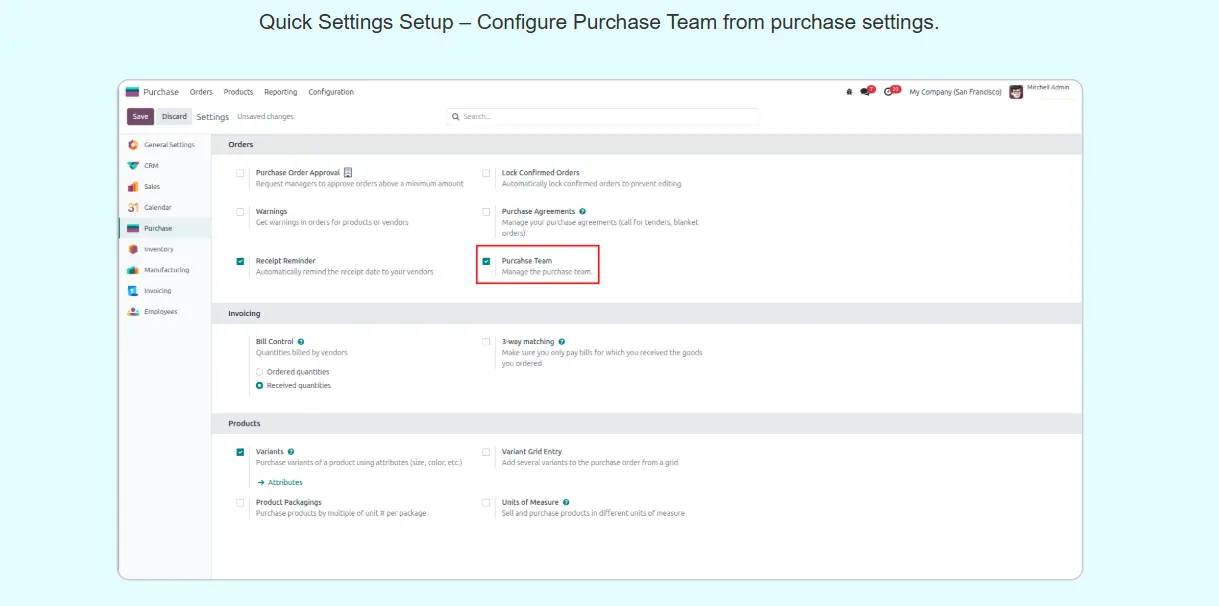
Task: Open the activities clock icon
Action: click(x=889, y=92)
